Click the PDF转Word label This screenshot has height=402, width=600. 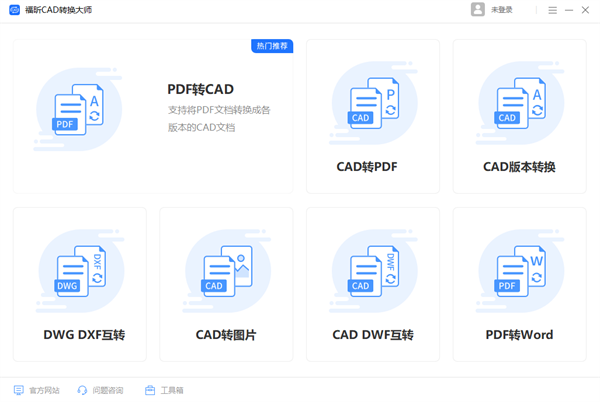[519, 335]
